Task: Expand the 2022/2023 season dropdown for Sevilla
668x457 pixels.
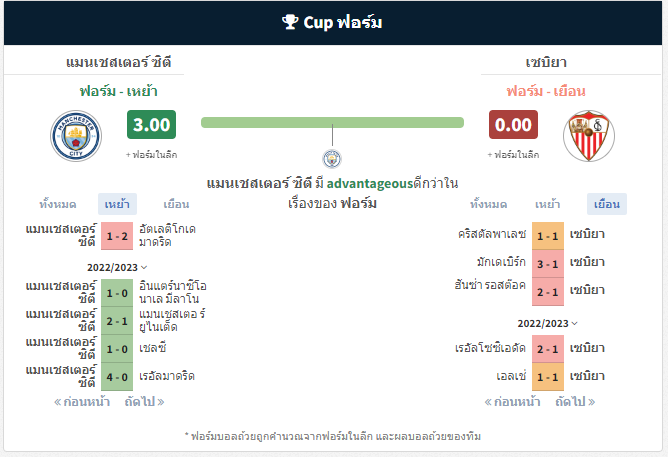Action: [x=547, y=323]
